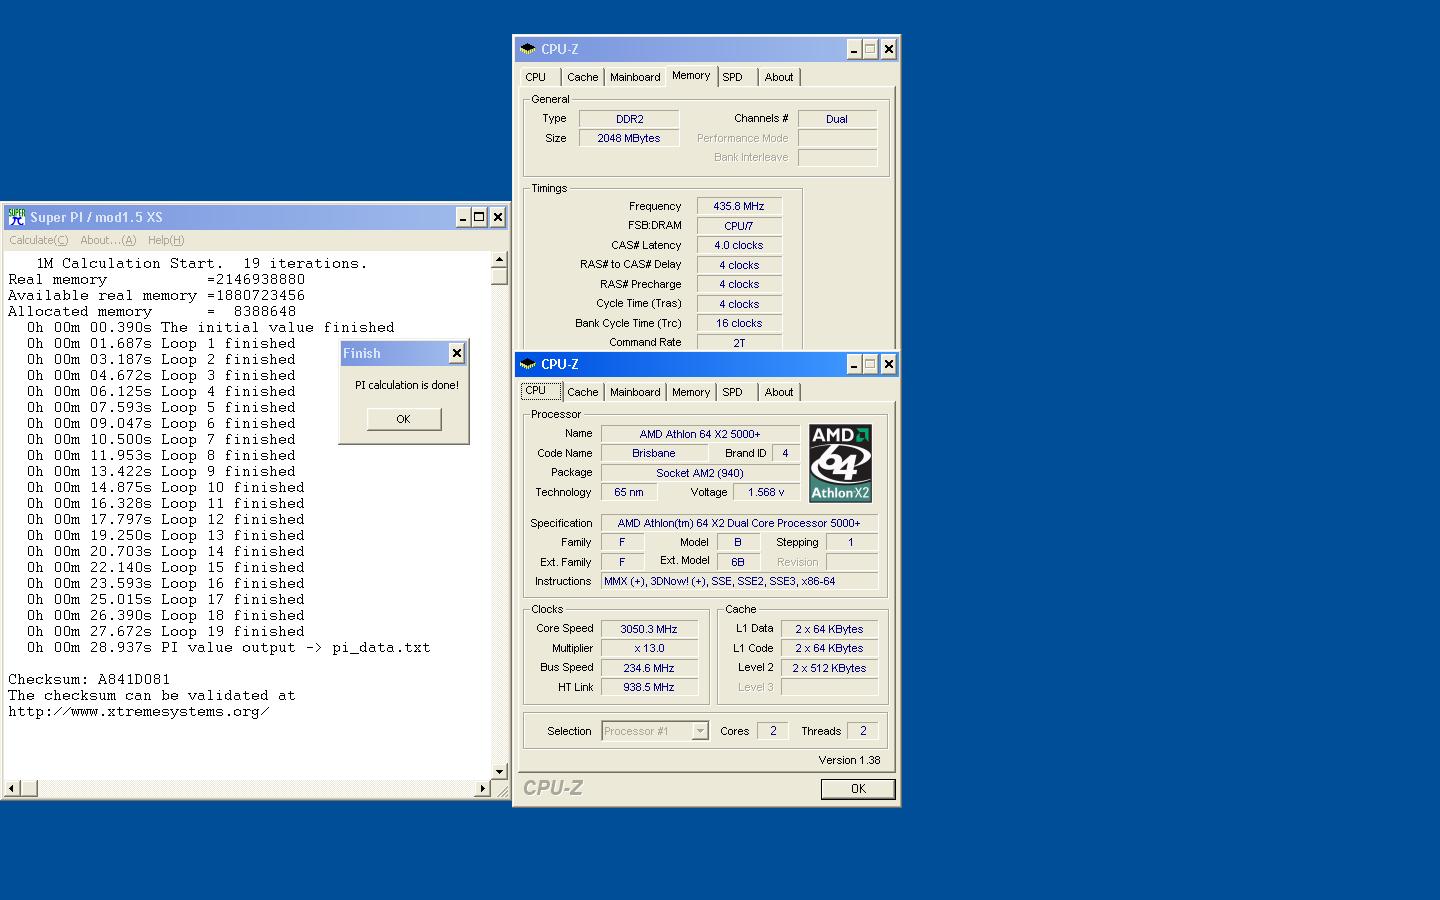This screenshot has width=1440, height=900.
Task: Click the Level 2 cache 2 x 512 KBytes value
Action: [829, 668]
